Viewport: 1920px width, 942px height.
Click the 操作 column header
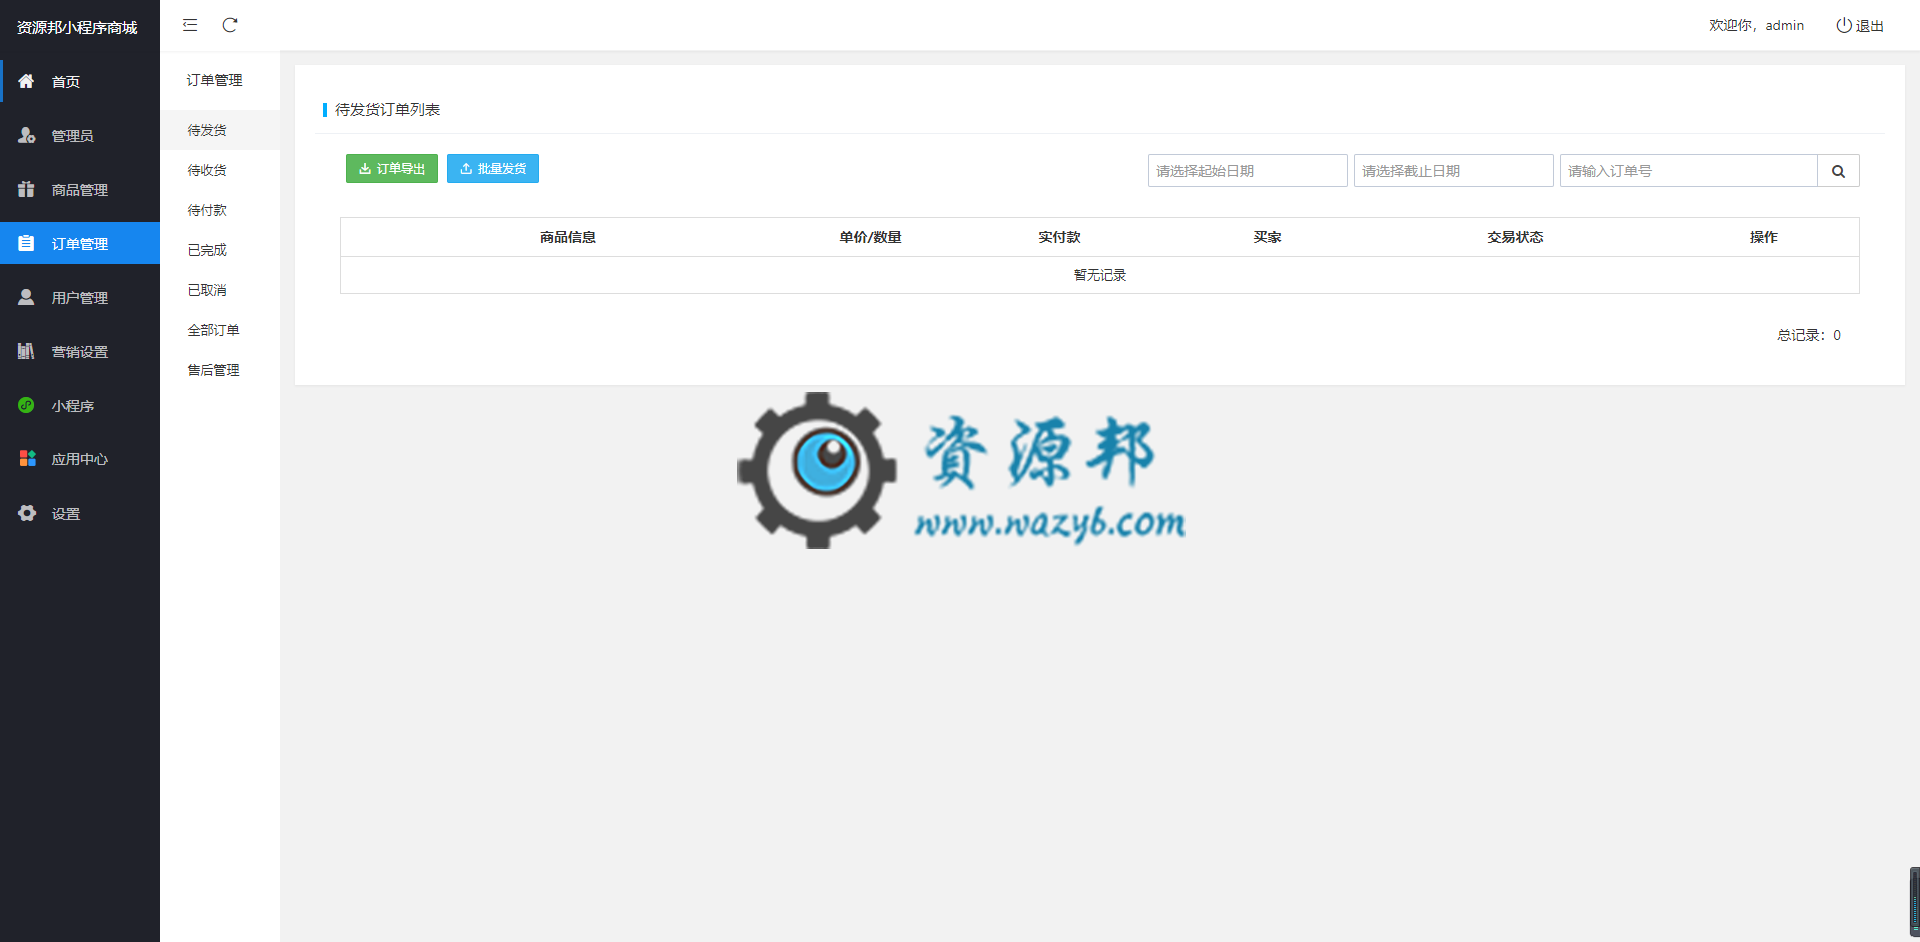click(1764, 237)
